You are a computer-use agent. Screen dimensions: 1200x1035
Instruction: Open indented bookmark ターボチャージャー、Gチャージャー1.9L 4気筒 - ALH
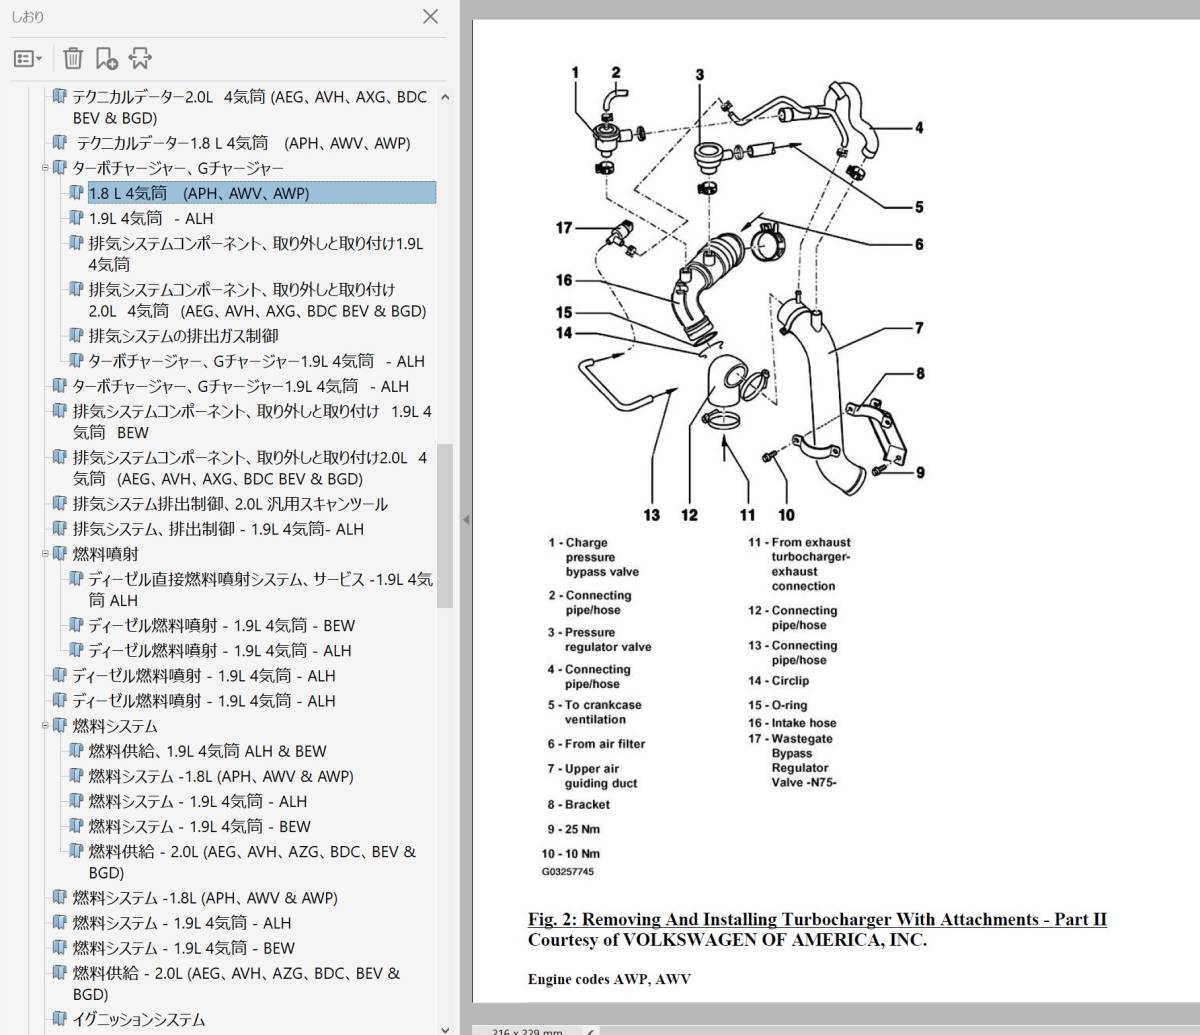pos(256,361)
